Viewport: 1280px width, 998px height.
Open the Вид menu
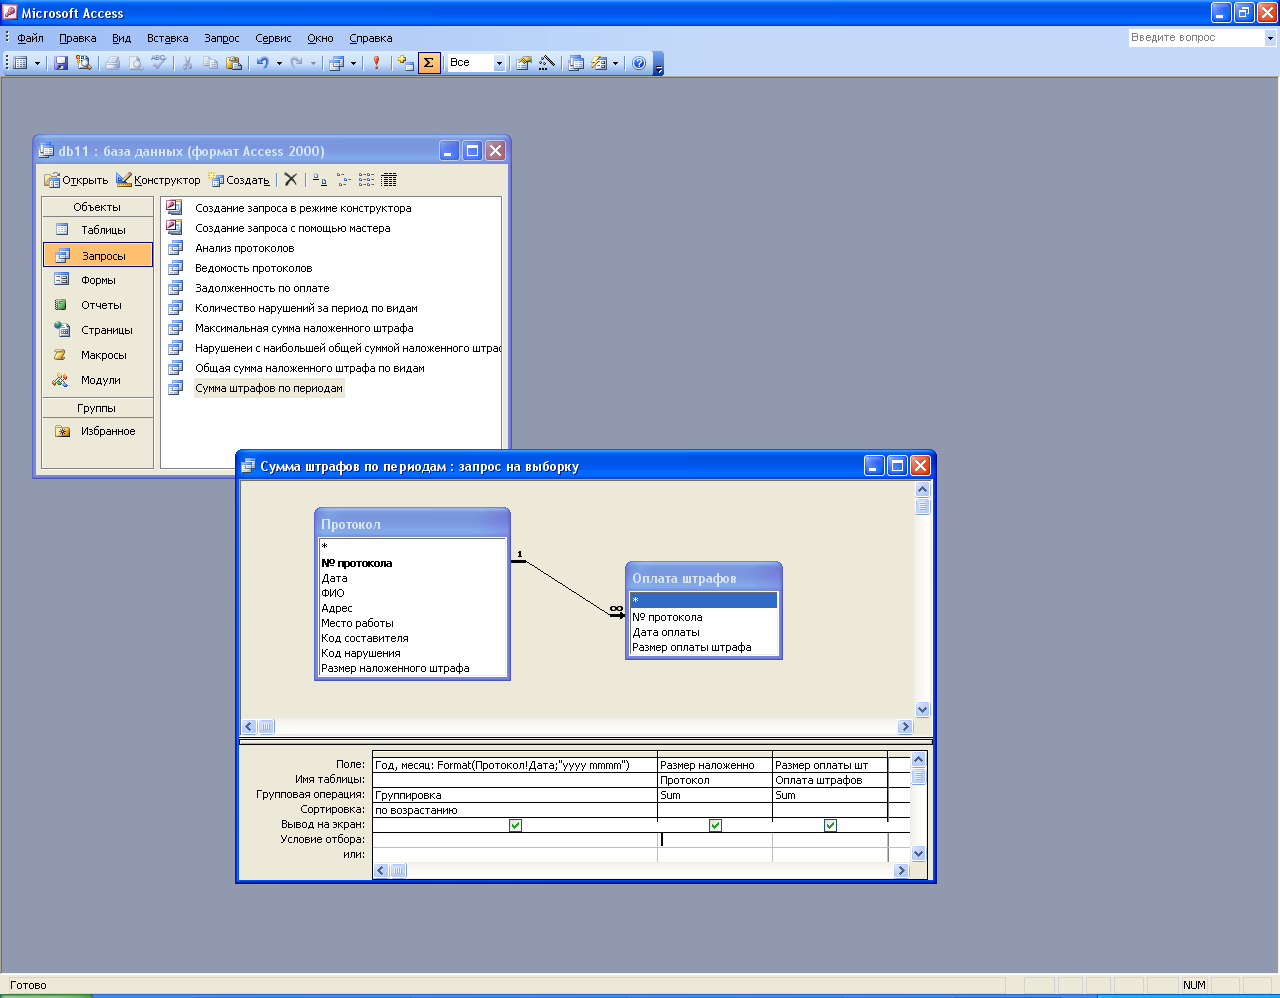121,38
